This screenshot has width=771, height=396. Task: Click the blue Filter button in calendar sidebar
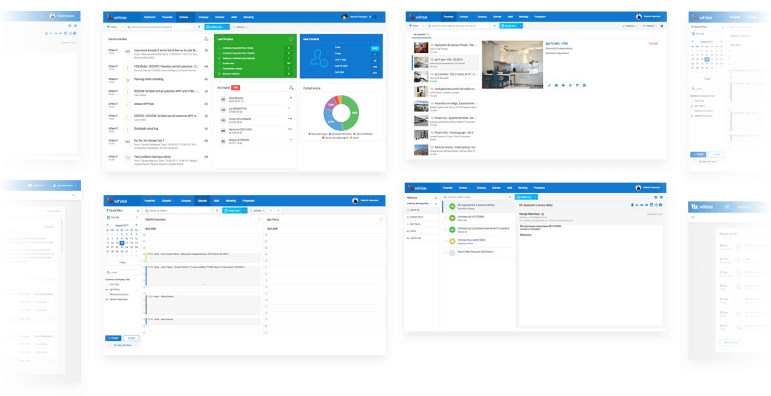[x=113, y=338]
